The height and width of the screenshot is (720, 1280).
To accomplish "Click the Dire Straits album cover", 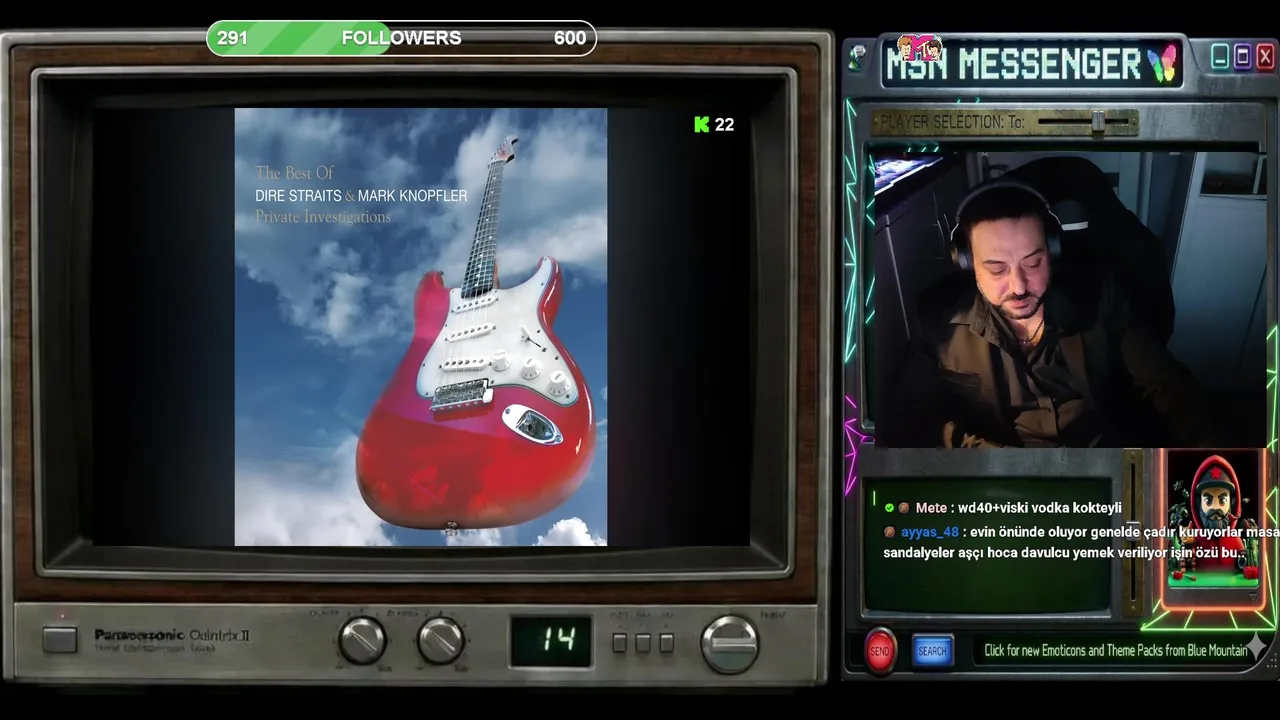I will pyautogui.click(x=420, y=327).
